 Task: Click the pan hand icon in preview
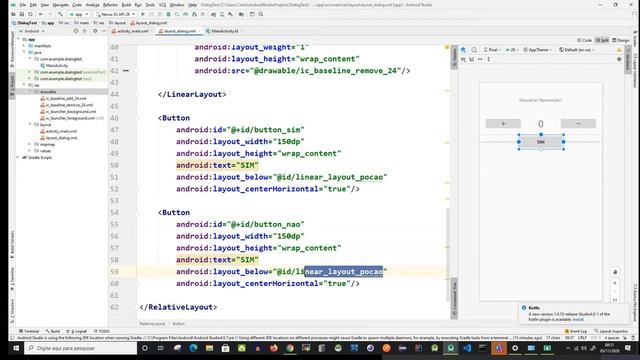(615, 272)
